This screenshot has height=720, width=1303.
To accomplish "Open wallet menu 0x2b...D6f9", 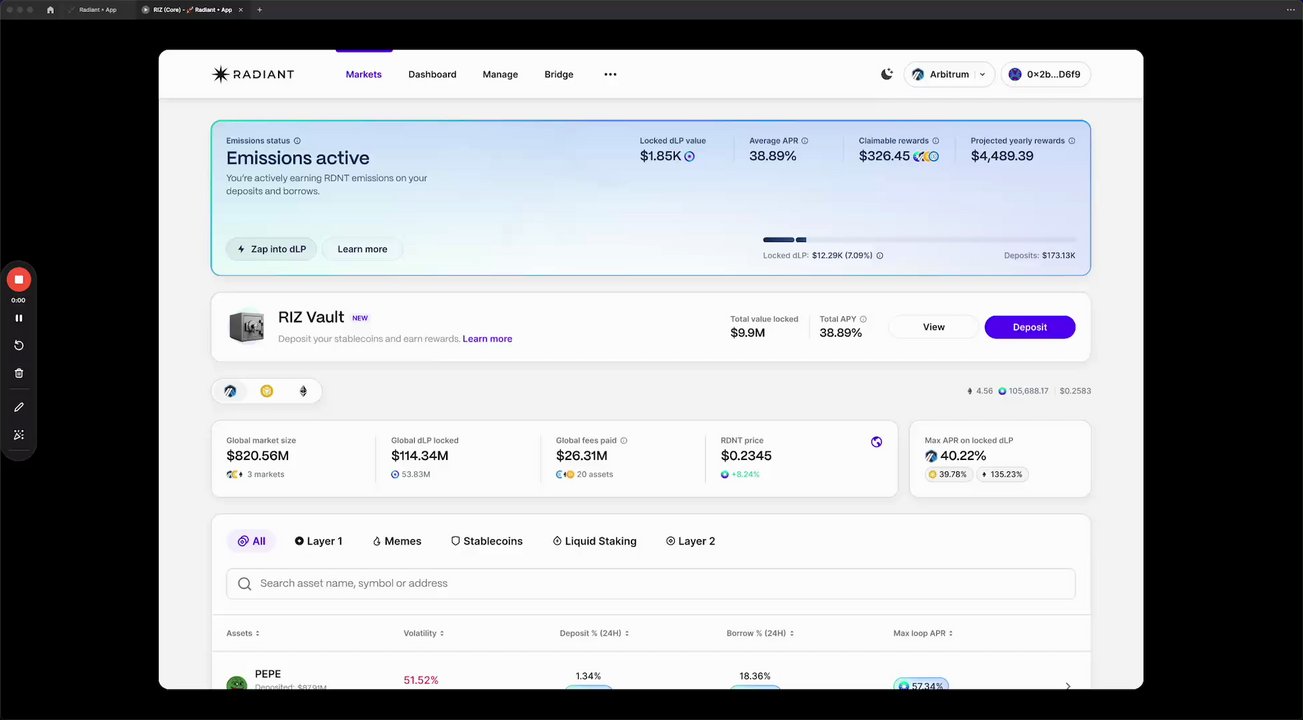I will coord(1046,74).
